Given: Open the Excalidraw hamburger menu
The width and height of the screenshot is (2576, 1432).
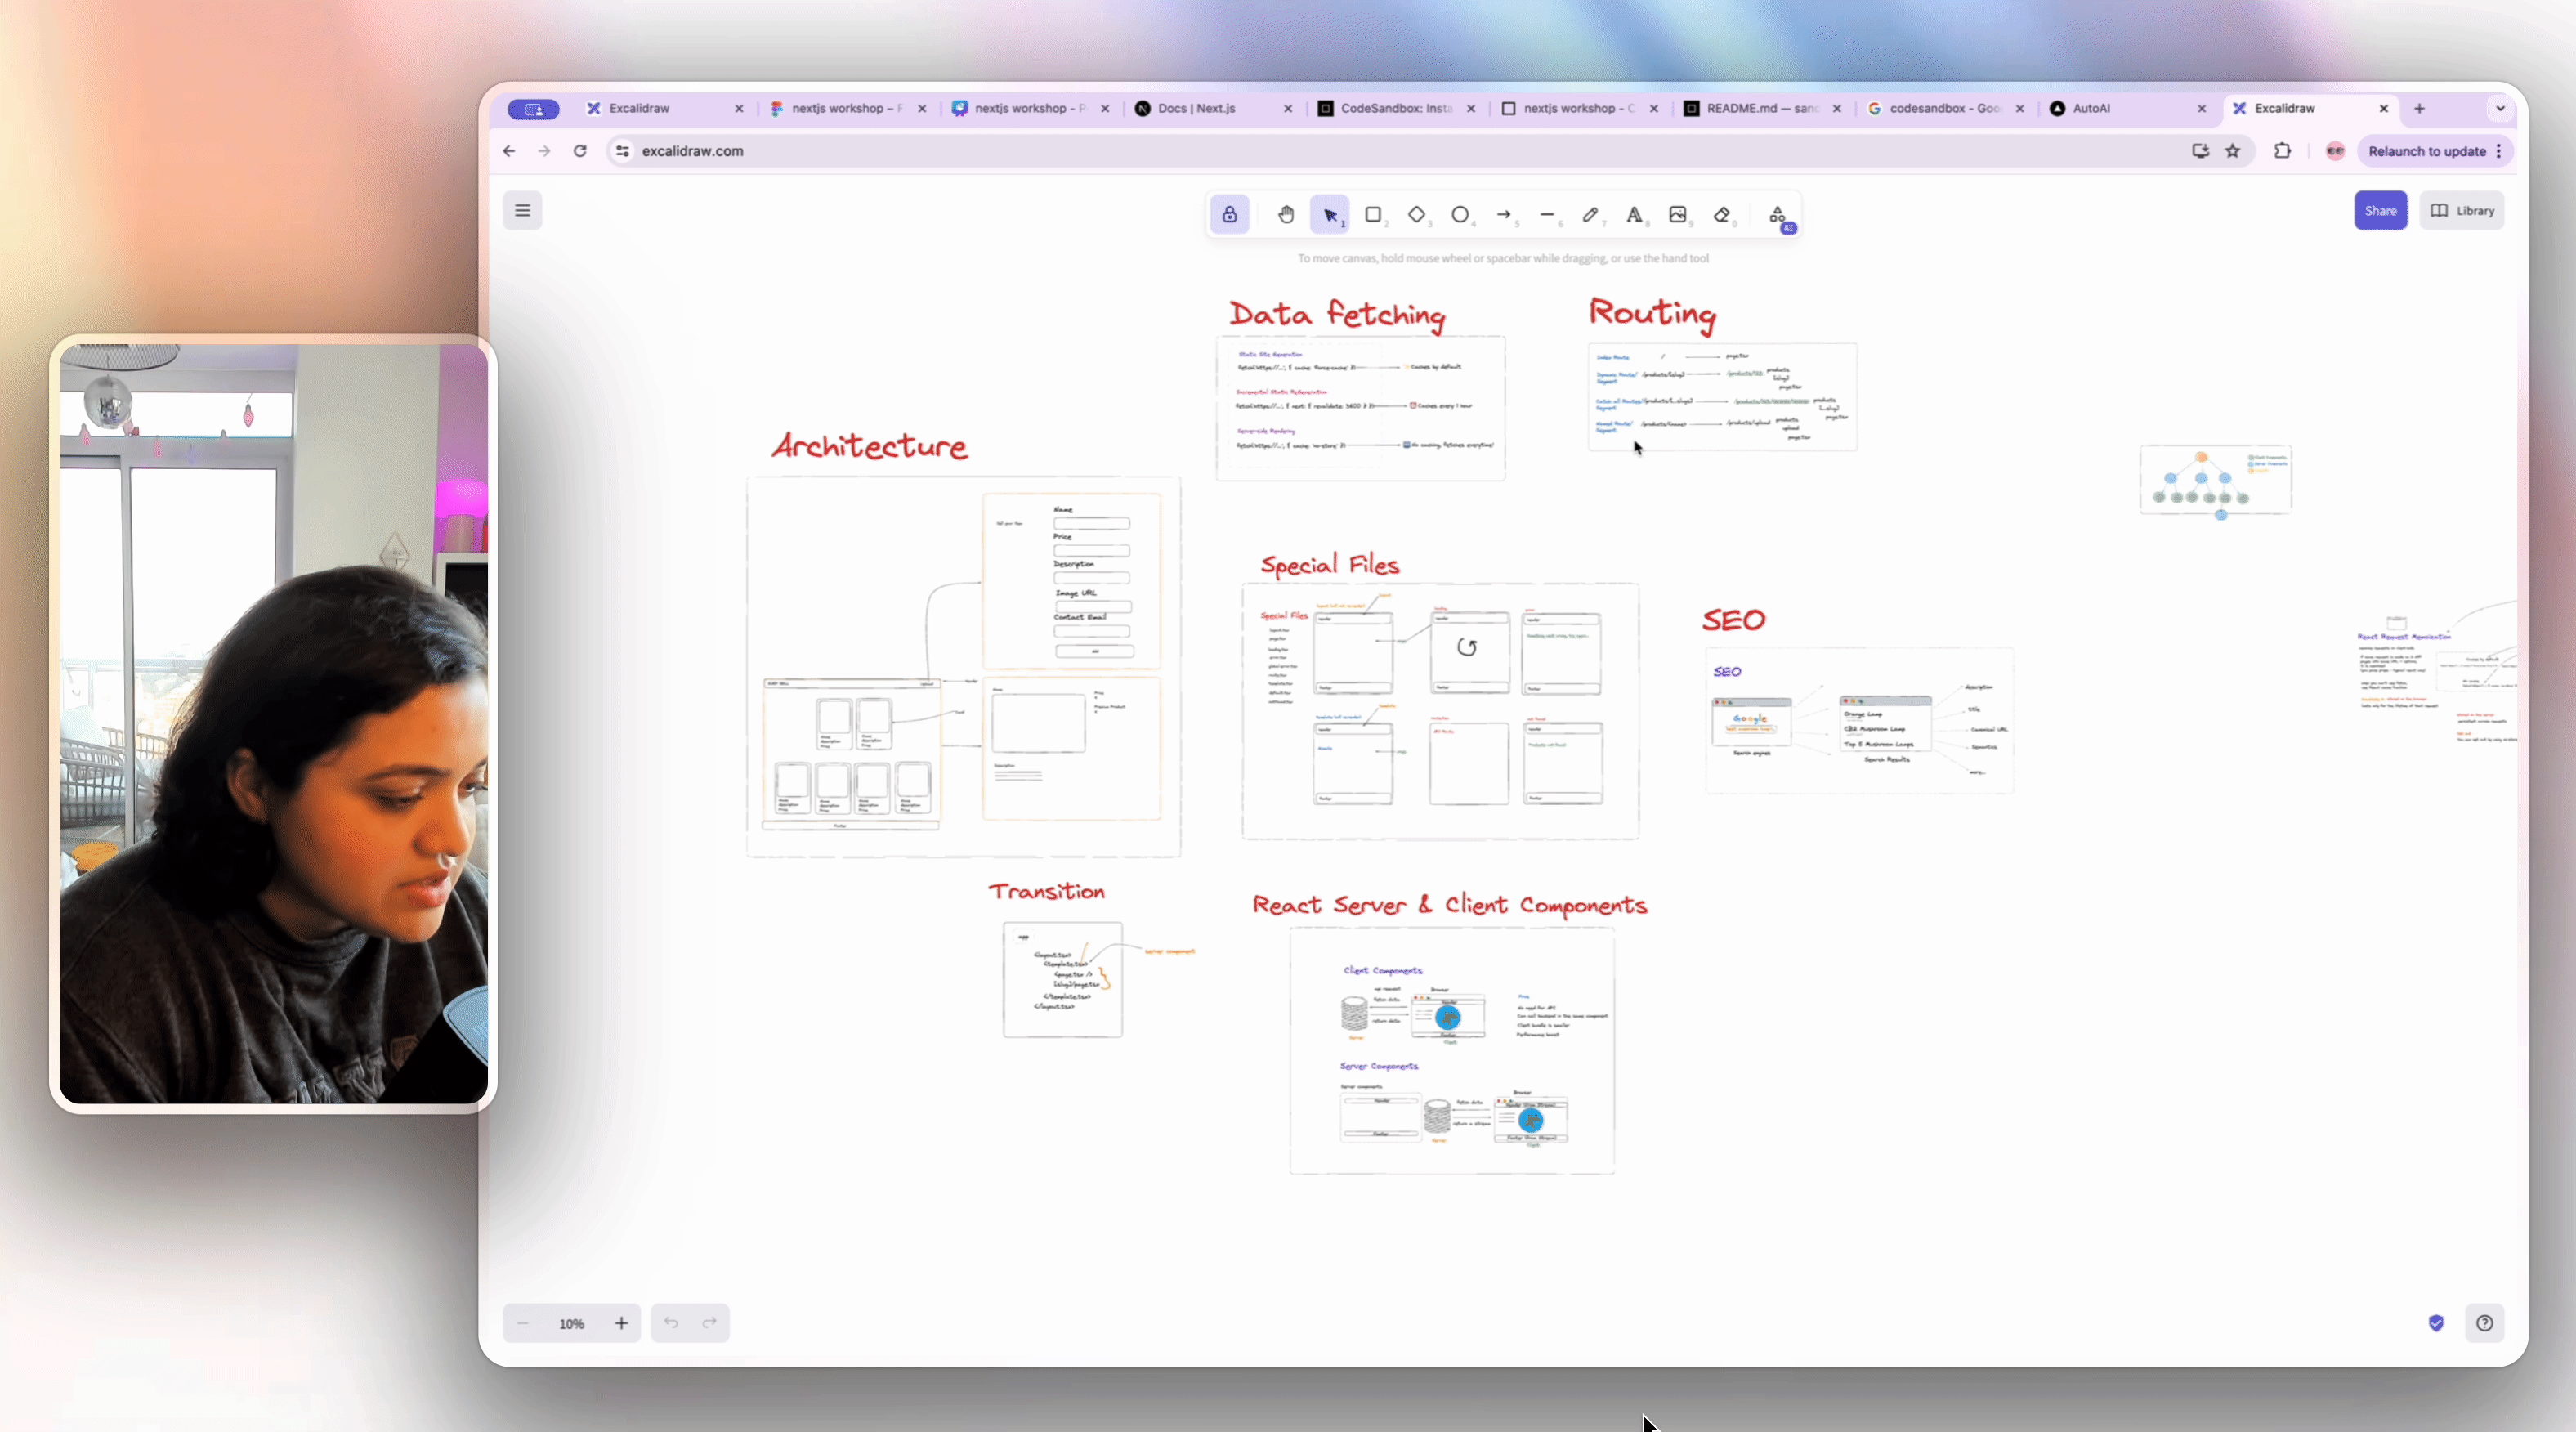Looking at the screenshot, I should pyautogui.click(x=522, y=211).
